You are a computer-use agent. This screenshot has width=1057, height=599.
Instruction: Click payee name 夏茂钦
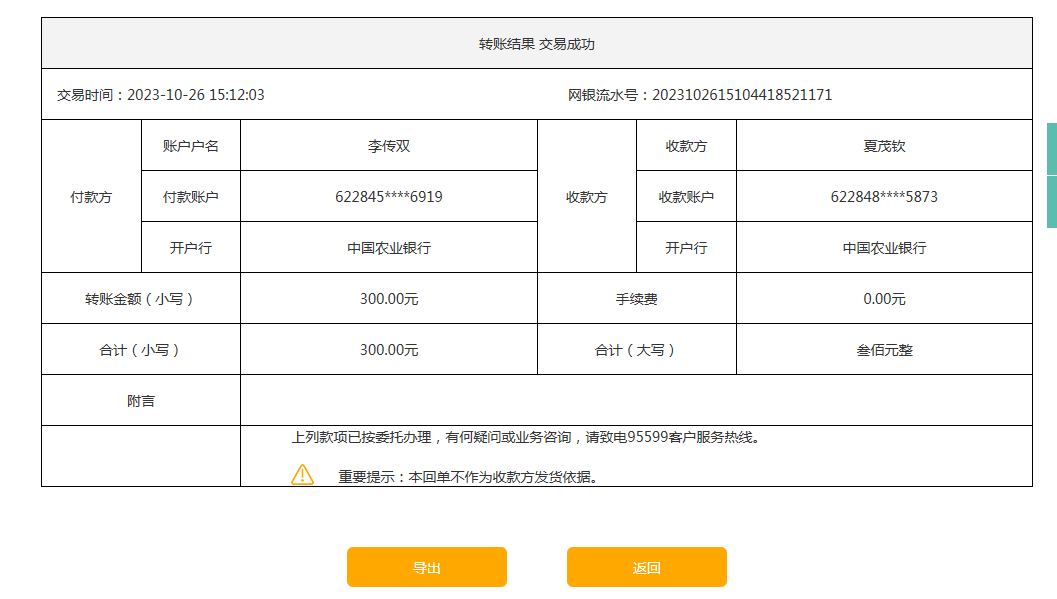click(884, 146)
